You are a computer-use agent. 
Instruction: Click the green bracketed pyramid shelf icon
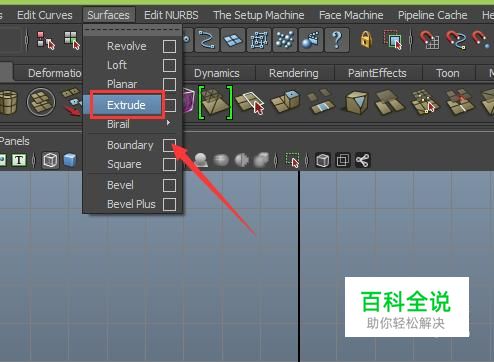click(x=215, y=102)
